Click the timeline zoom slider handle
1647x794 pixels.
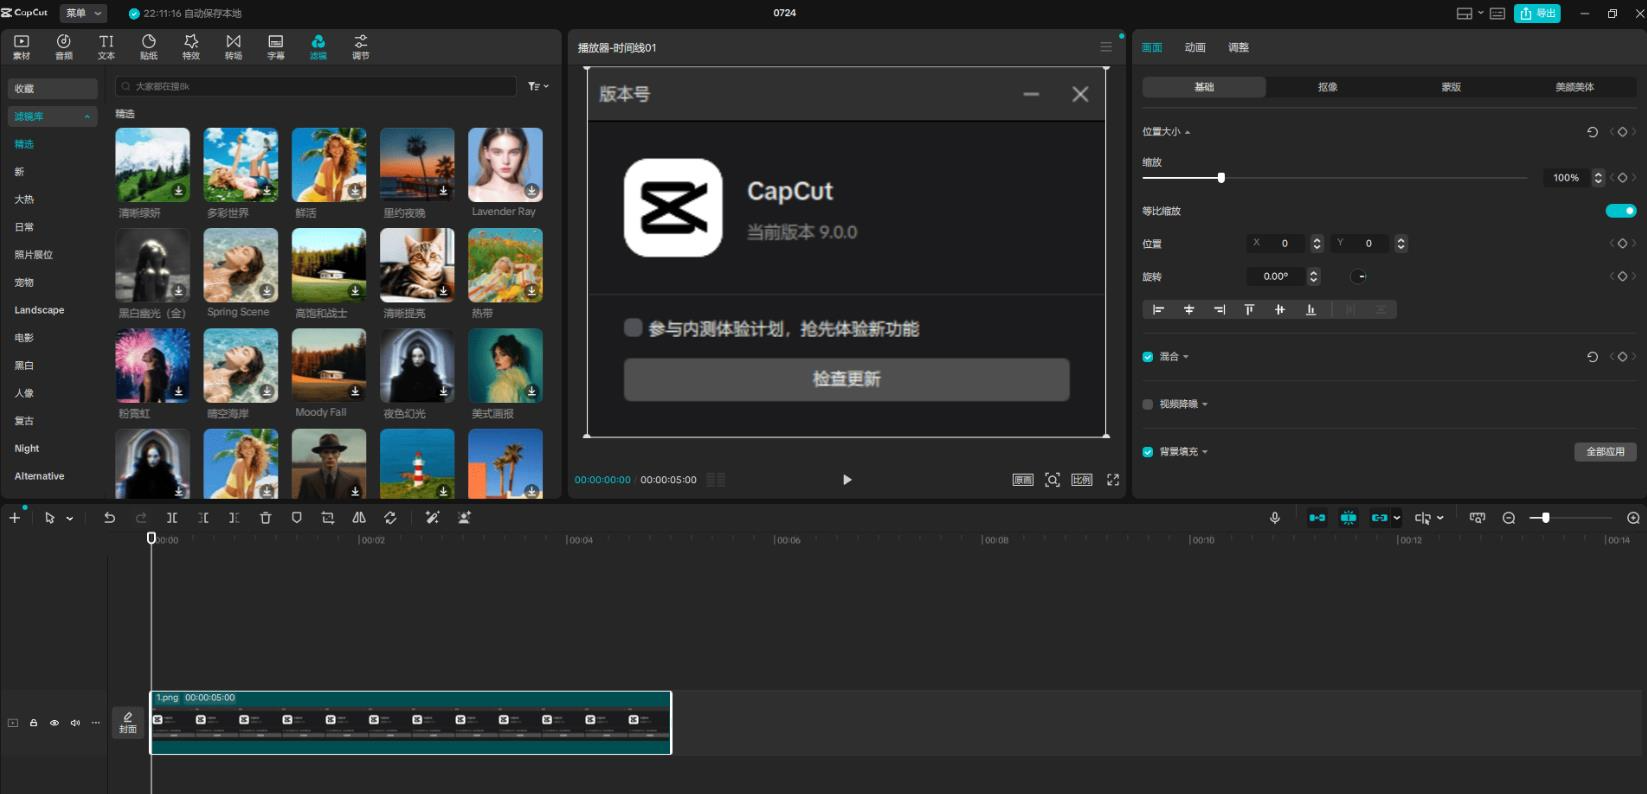[1545, 518]
